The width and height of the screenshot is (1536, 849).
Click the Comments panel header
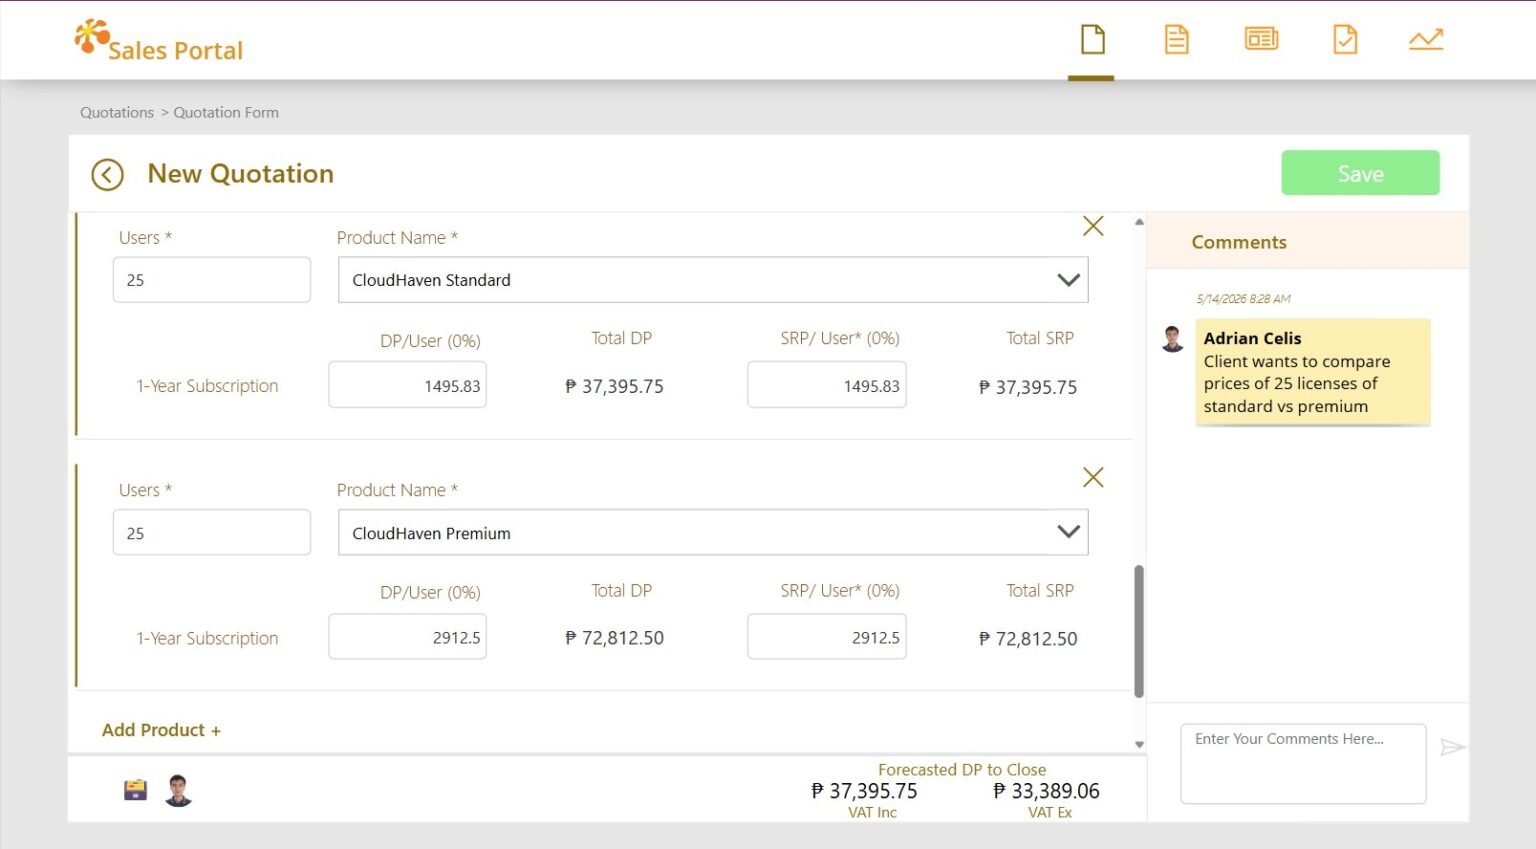(1308, 242)
